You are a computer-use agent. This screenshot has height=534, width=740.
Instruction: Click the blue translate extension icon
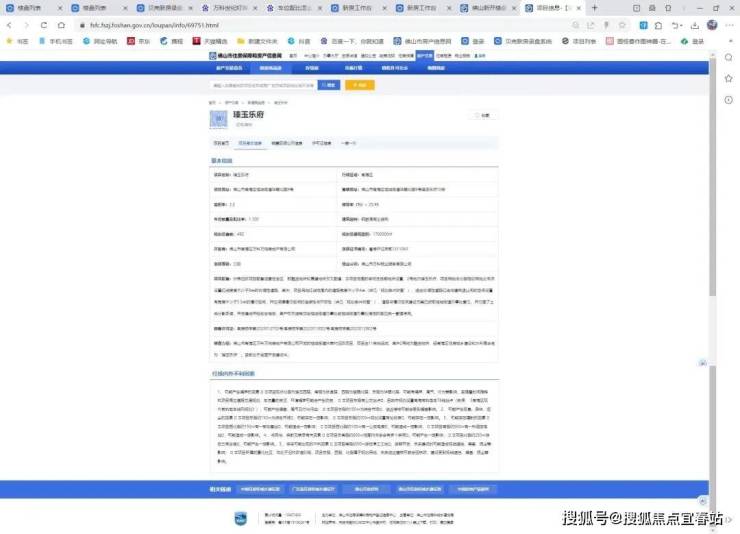tap(643, 25)
